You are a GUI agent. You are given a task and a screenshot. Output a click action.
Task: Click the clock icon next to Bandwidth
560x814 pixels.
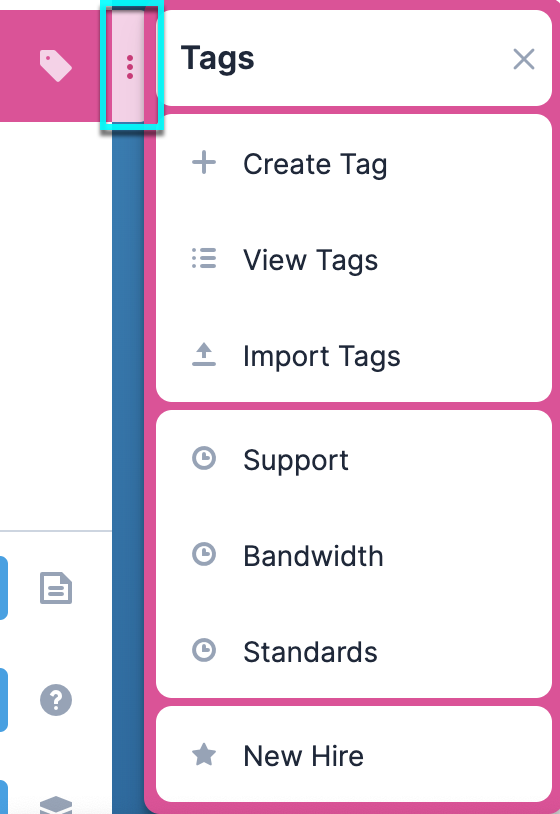point(204,554)
